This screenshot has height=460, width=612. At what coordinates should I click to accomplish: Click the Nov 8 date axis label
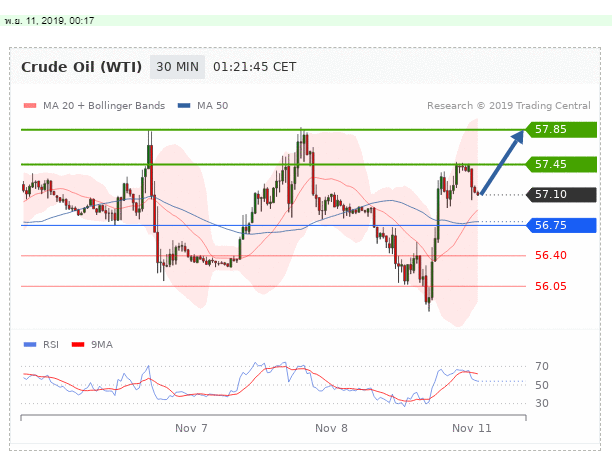pos(331,428)
